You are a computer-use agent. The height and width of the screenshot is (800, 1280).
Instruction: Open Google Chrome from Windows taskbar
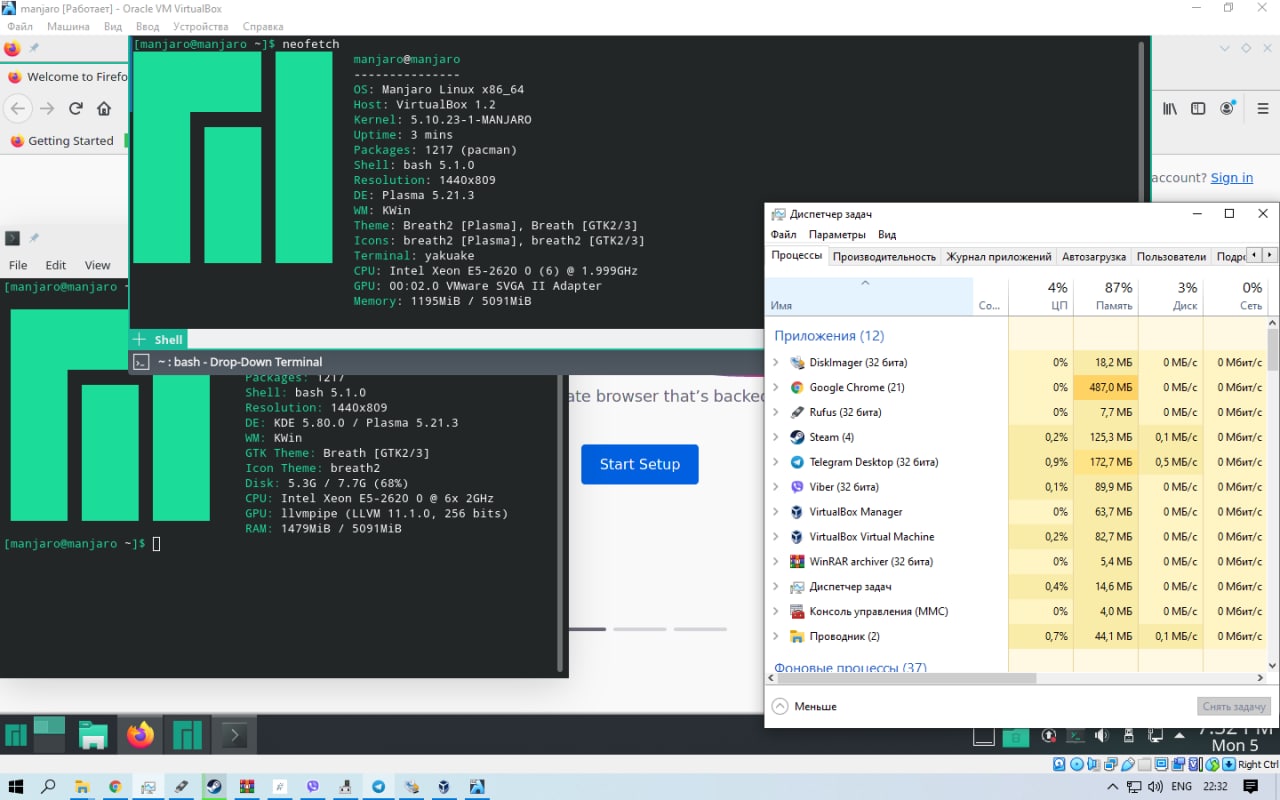point(115,787)
